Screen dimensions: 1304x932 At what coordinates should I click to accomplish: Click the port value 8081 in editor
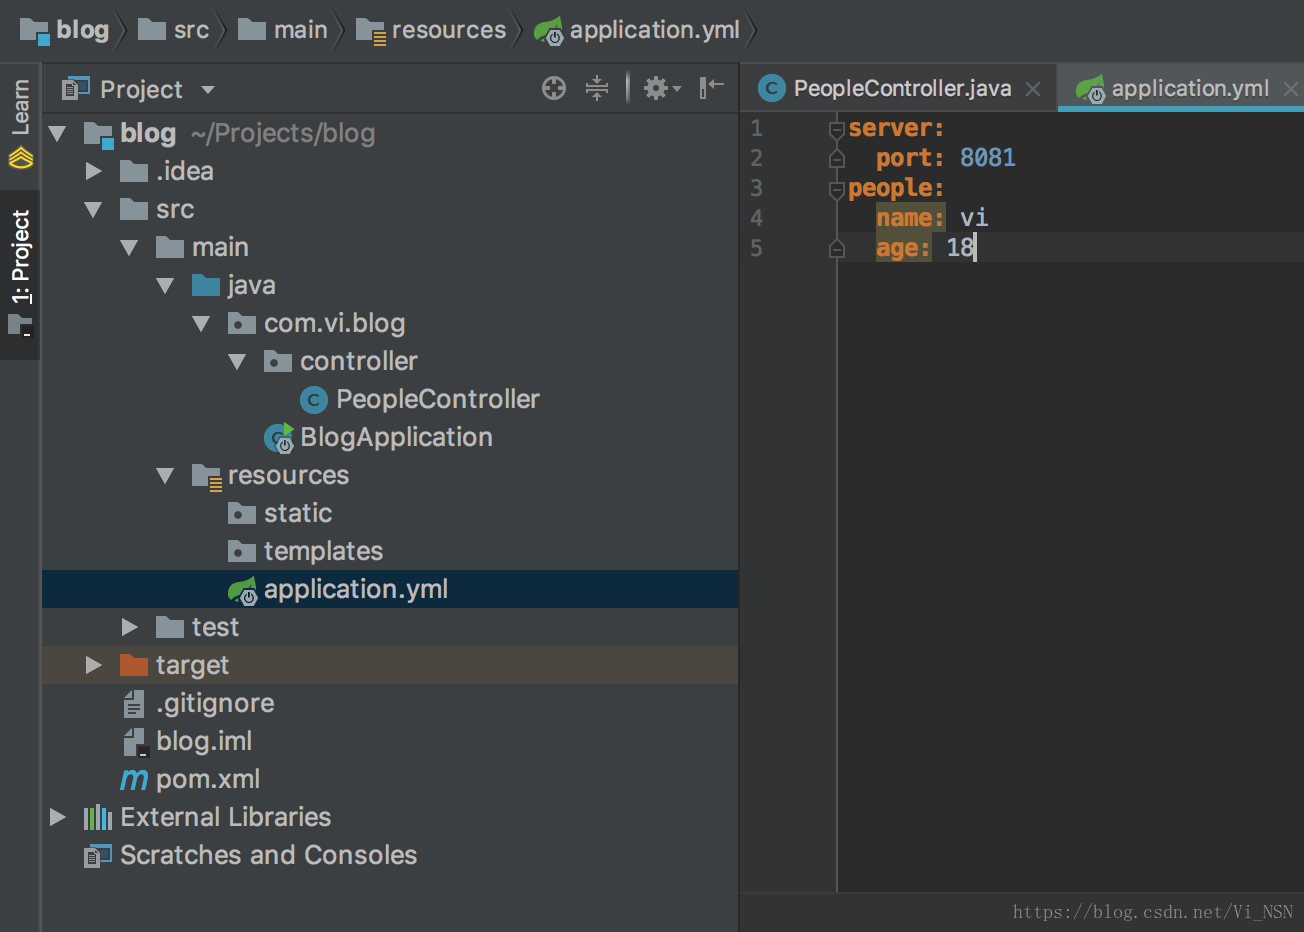987,158
